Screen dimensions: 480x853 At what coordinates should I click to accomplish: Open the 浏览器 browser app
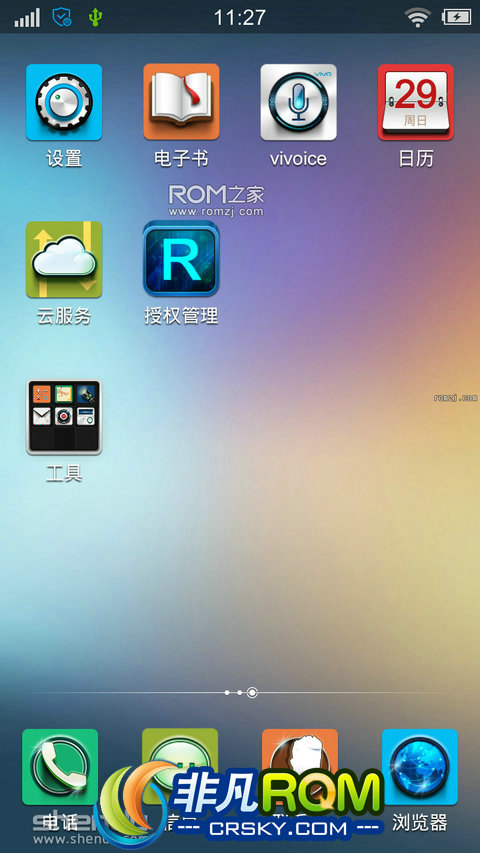point(420,767)
